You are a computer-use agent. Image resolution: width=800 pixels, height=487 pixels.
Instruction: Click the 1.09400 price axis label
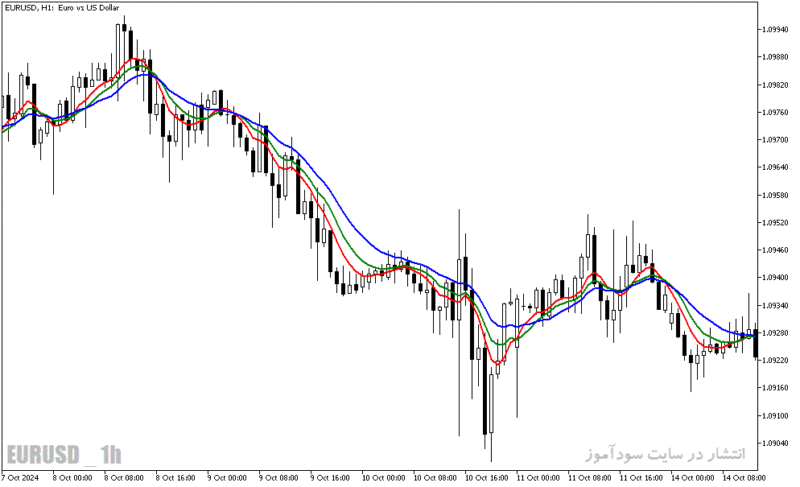pyautogui.click(x=775, y=278)
